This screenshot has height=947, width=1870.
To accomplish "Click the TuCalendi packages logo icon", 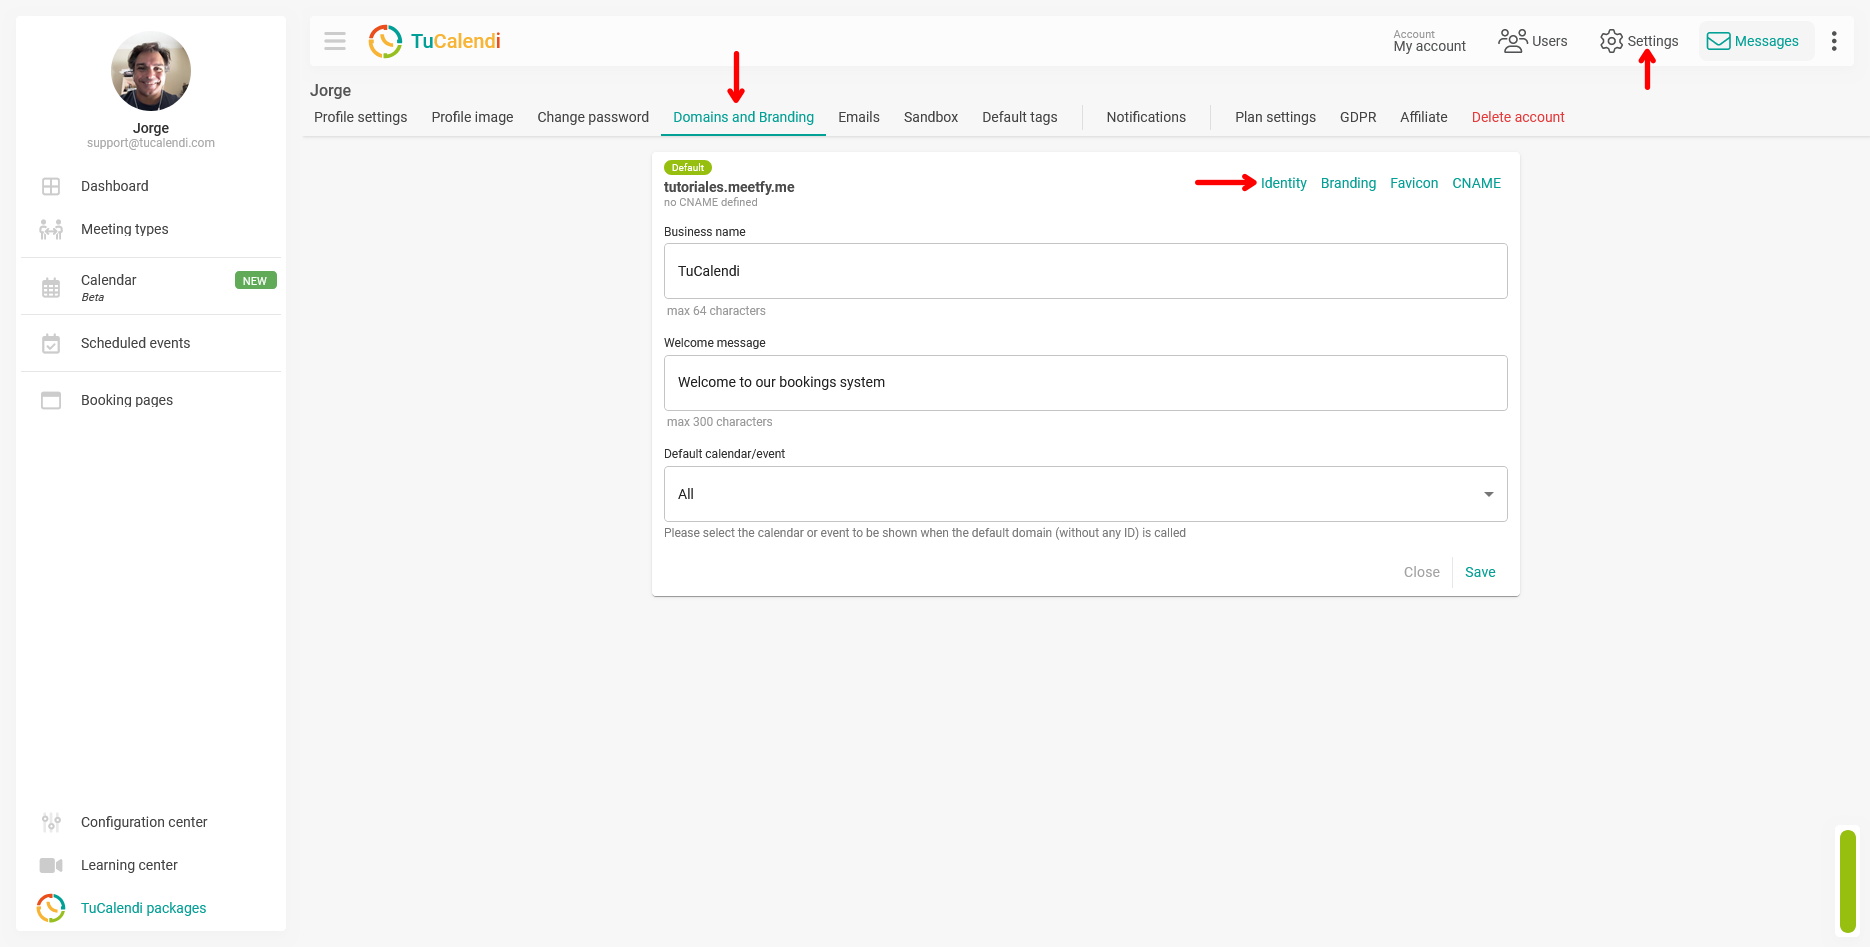I will 51,908.
